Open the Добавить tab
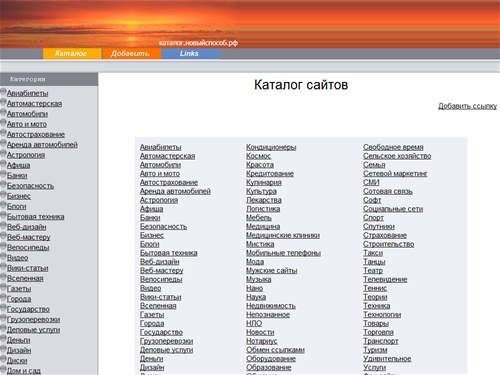This screenshot has height=375, width=500. (131, 54)
